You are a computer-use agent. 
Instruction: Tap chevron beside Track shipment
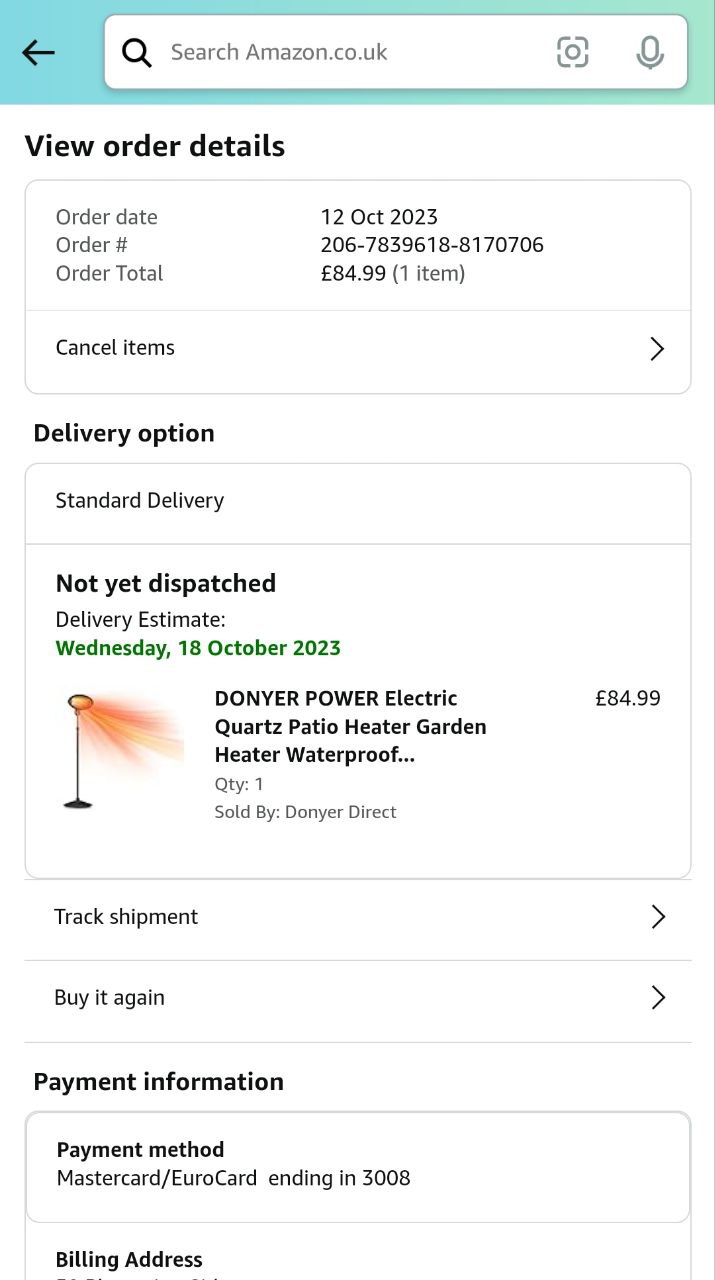(x=658, y=917)
